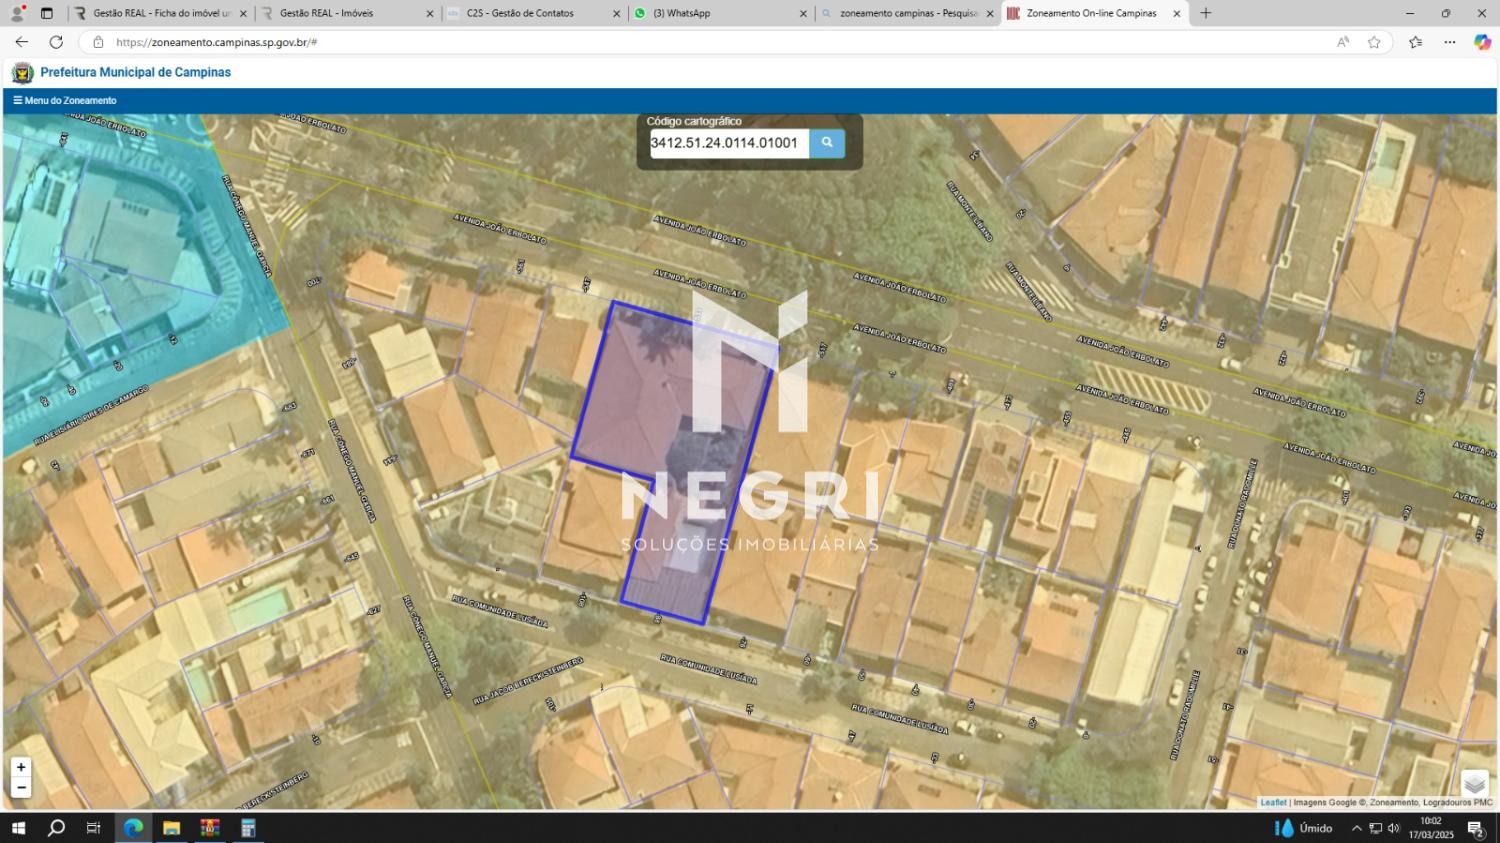Zoom in the map with plus button
The height and width of the screenshot is (843, 1500).
tap(21, 767)
